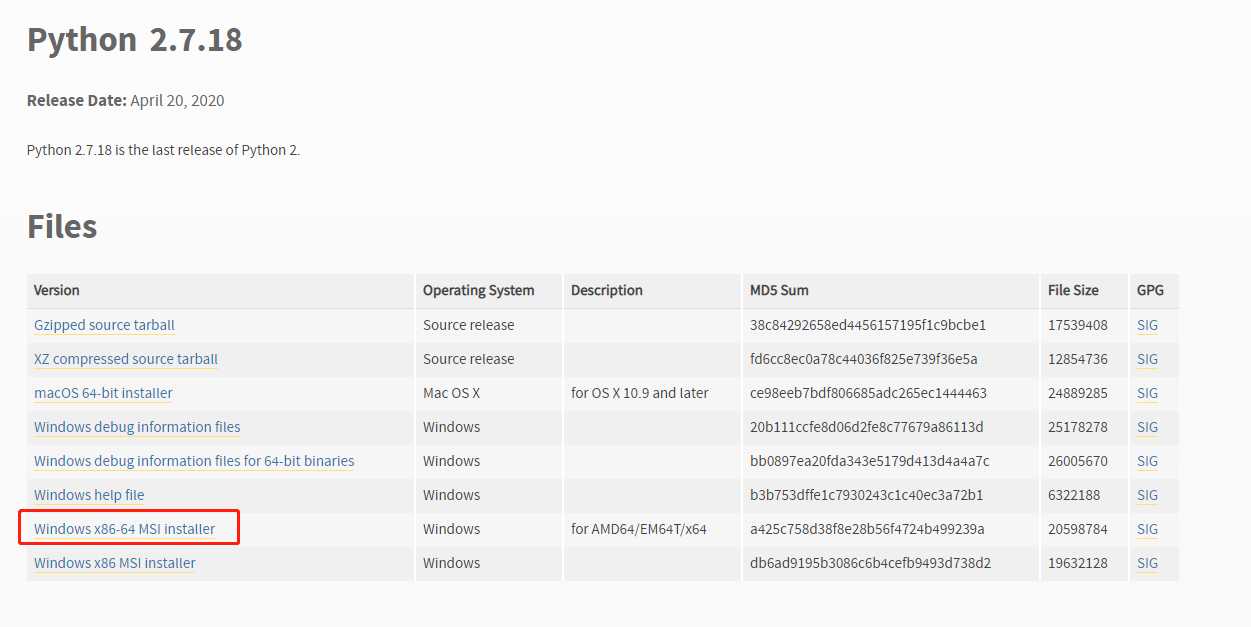
Task: Select MD5 sum 20b111ccfe8d06d2fe8c77679a86113d
Action: (867, 427)
